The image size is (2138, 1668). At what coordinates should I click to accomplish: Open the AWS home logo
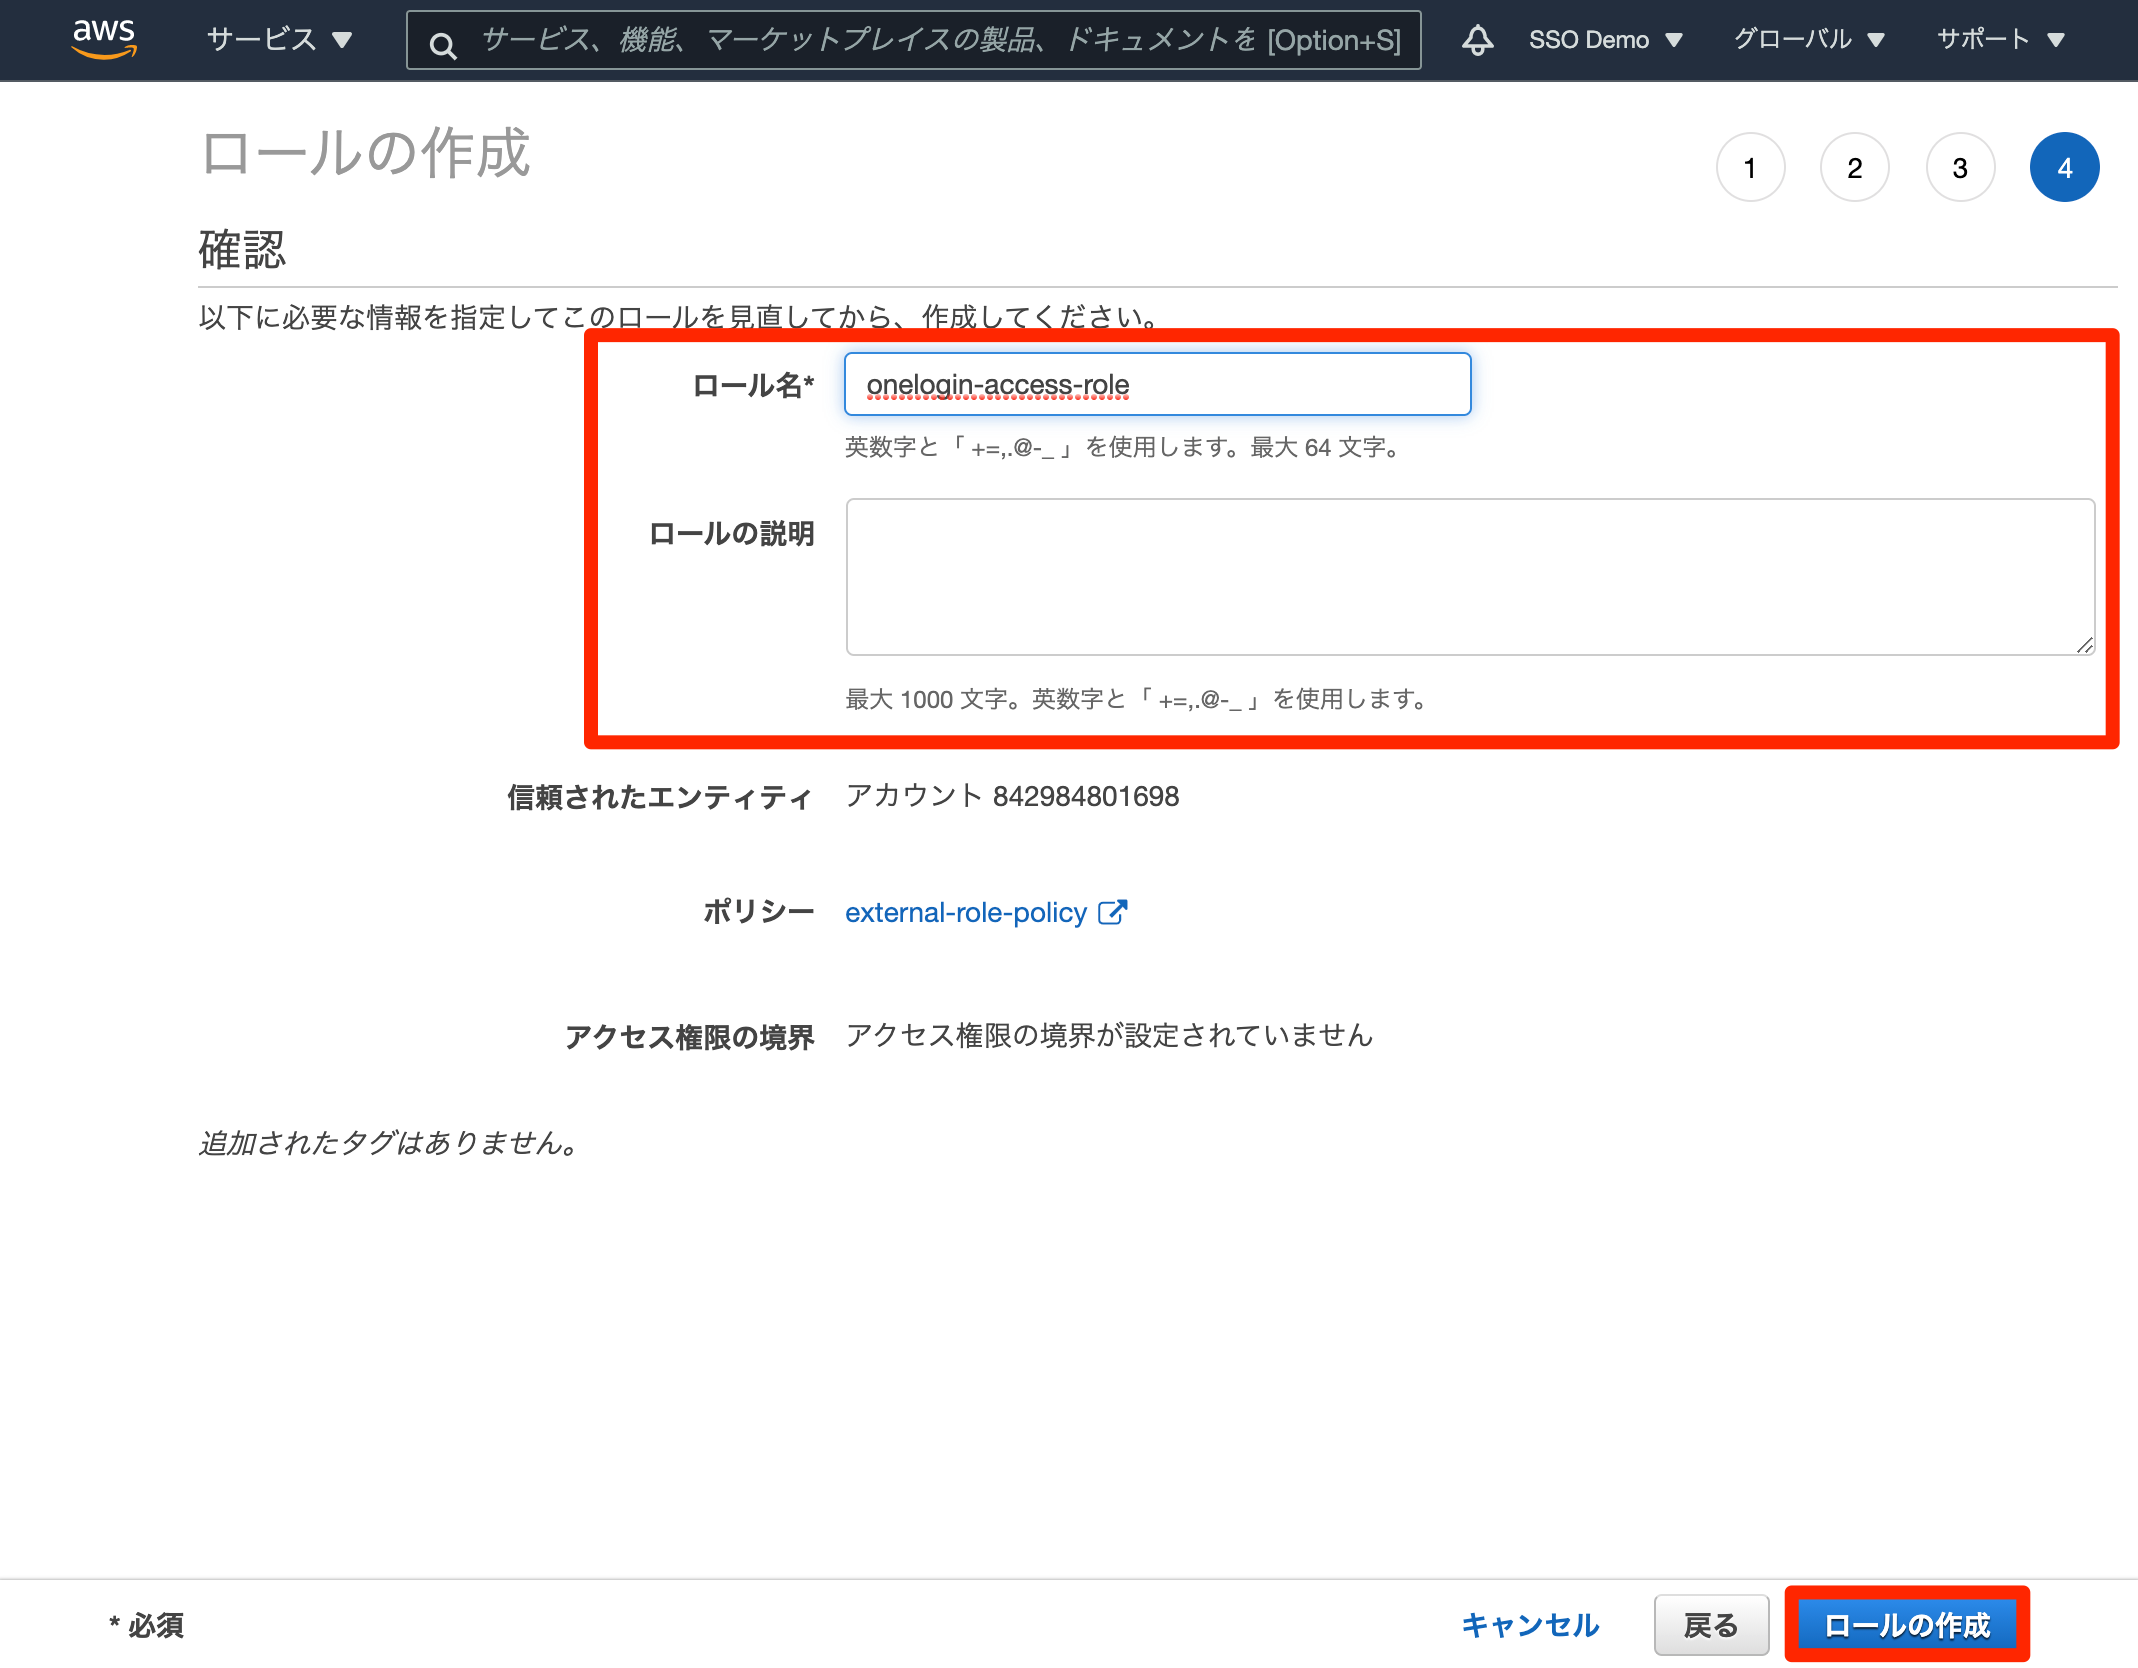(x=104, y=38)
